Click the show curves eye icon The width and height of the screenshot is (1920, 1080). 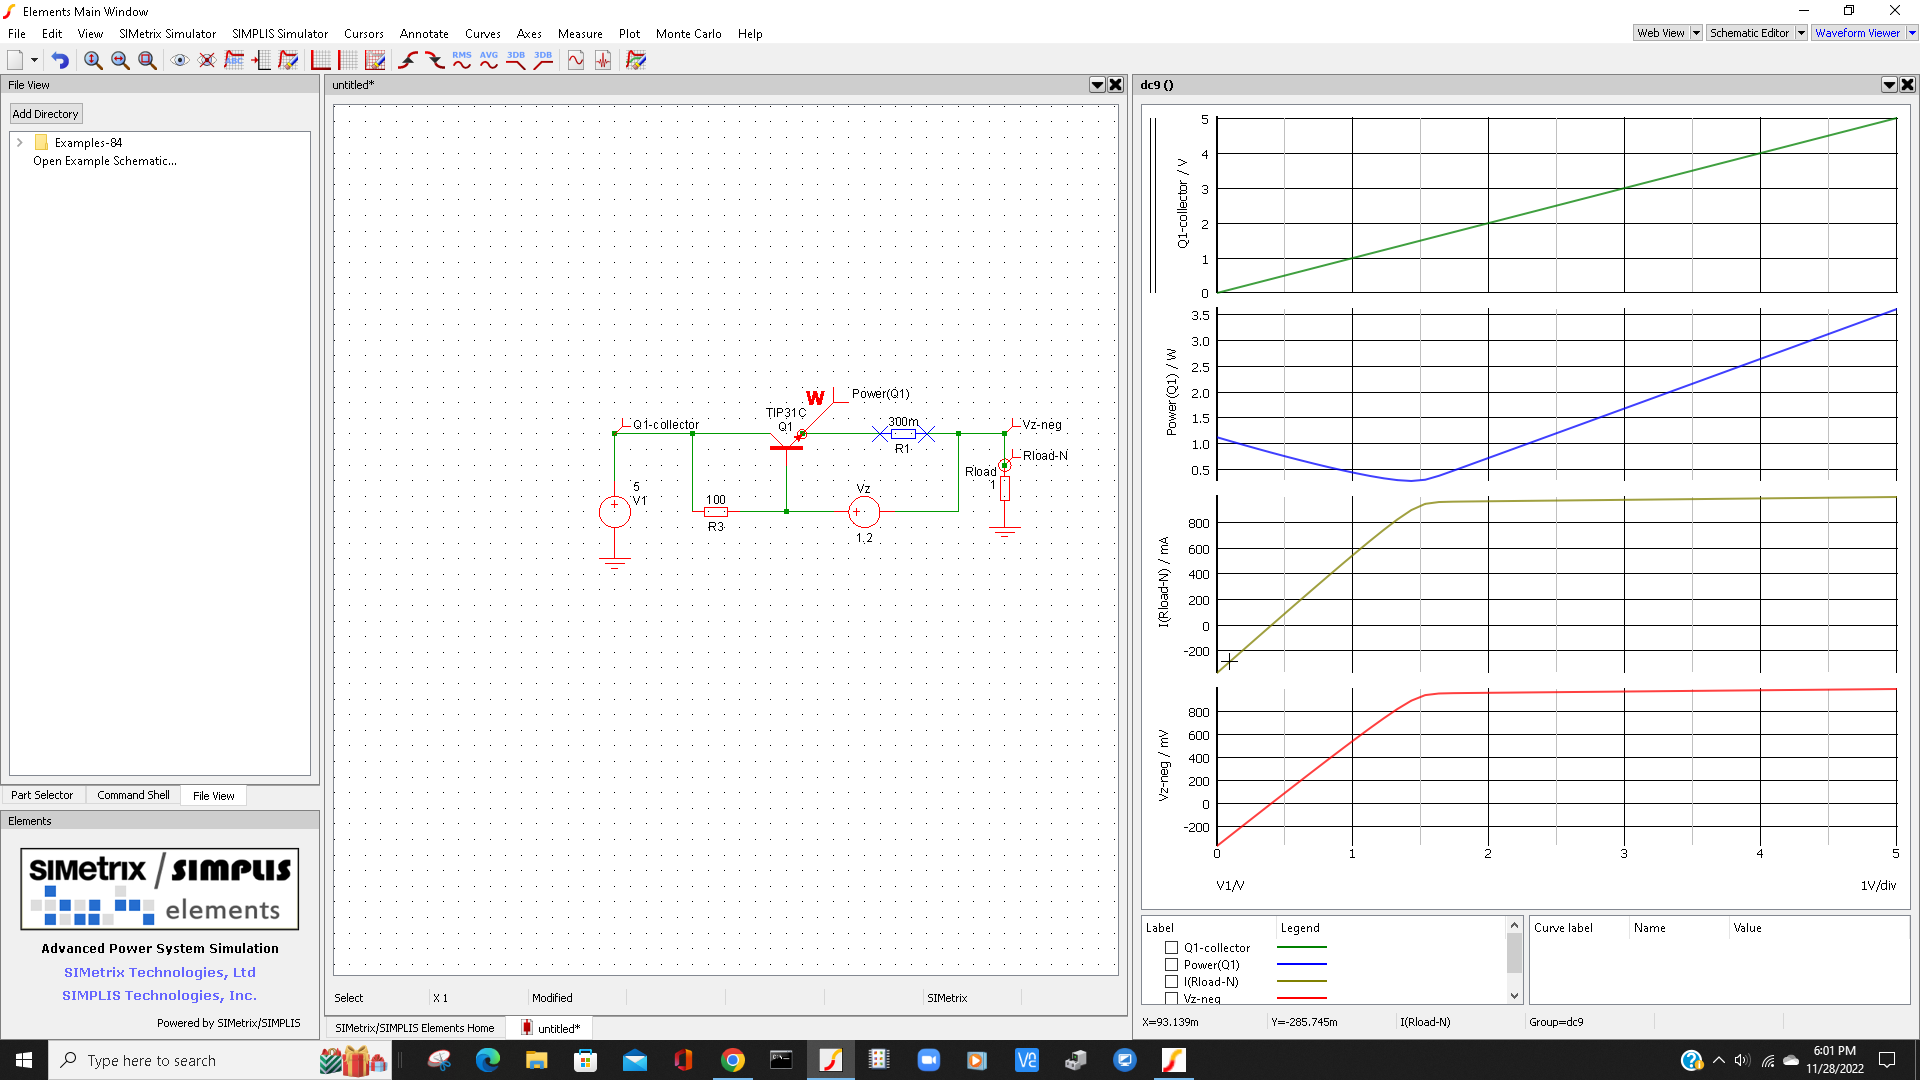click(x=180, y=60)
